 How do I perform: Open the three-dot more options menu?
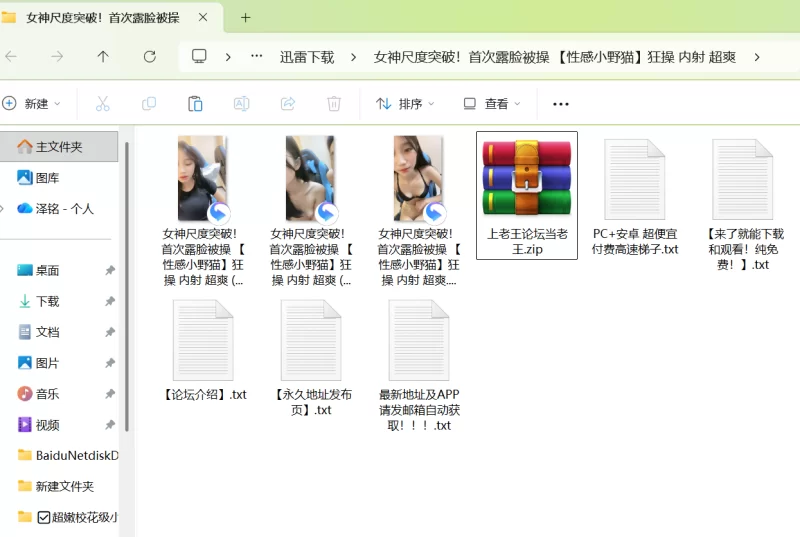point(561,104)
